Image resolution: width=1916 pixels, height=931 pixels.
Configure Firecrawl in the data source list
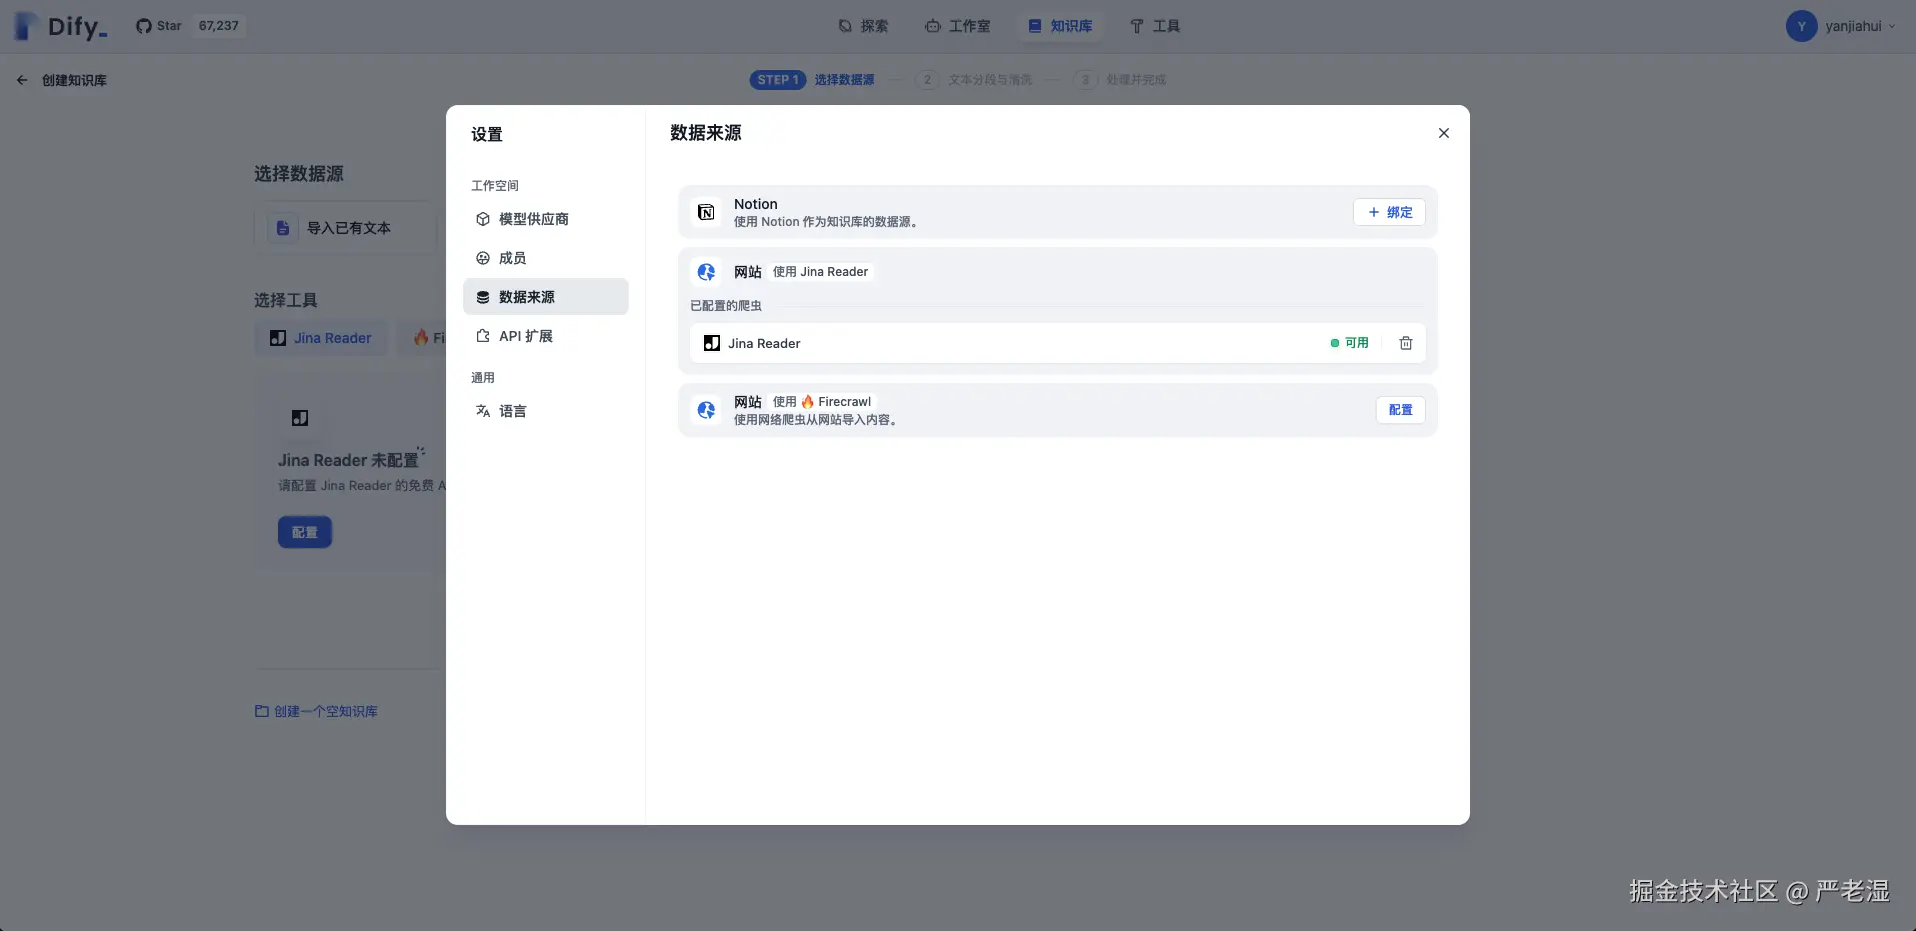tap(1400, 410)
